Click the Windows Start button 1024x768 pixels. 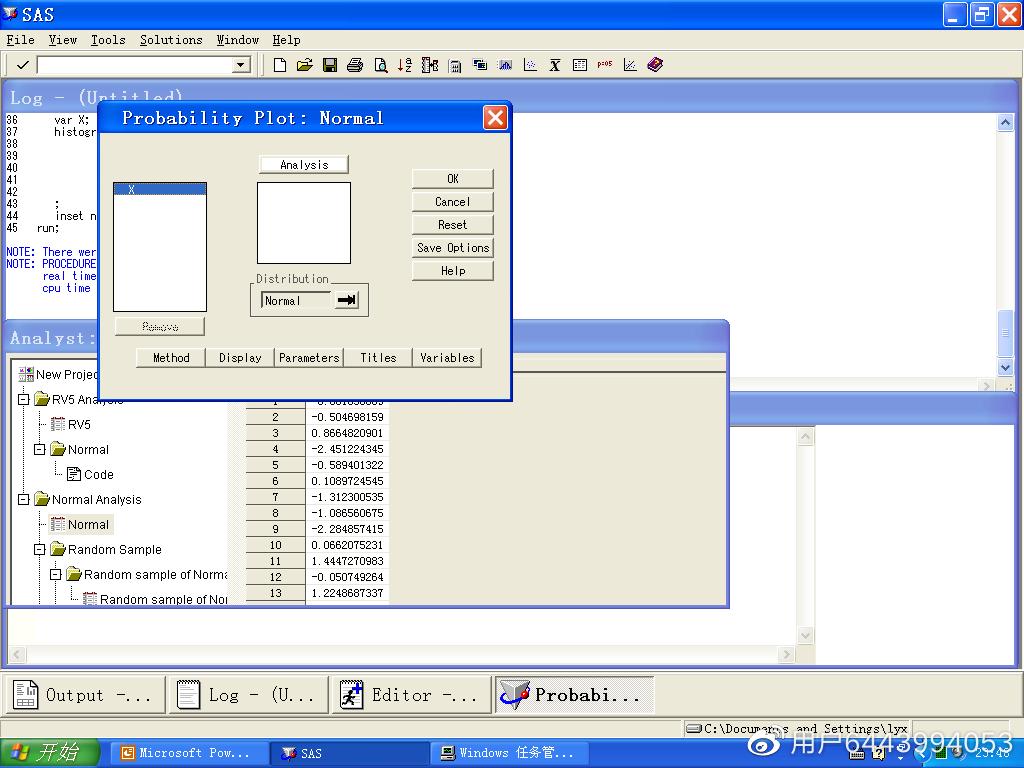coord(49,753)
